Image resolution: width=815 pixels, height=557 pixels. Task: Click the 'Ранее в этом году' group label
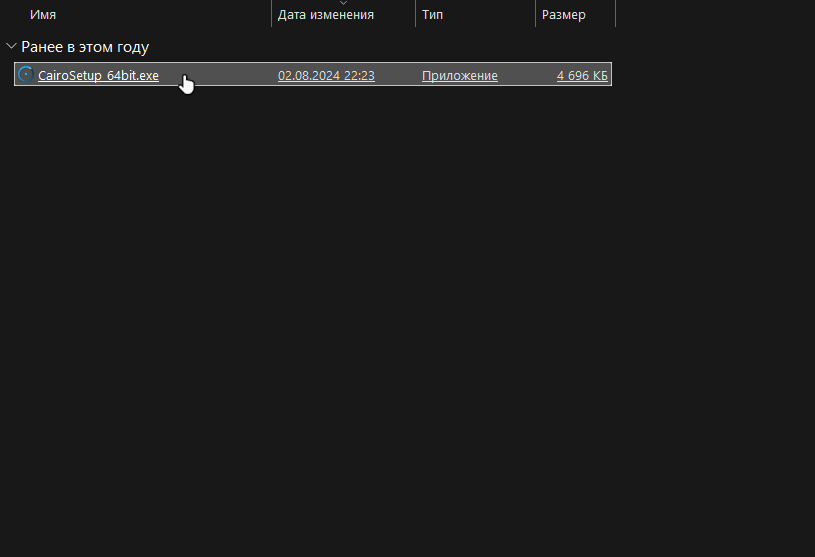click(85, 47)
